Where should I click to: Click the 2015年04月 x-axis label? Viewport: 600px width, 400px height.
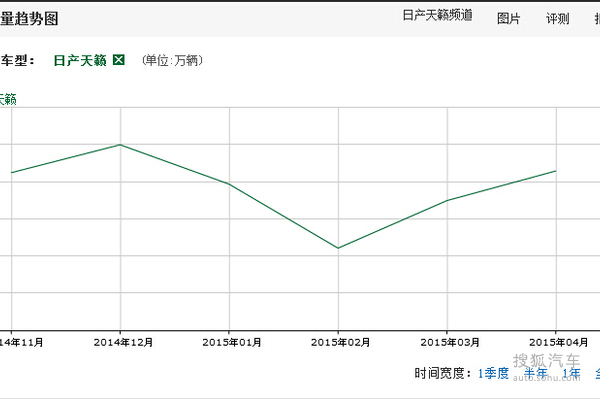pyautogui.click(x=556, y=342)
